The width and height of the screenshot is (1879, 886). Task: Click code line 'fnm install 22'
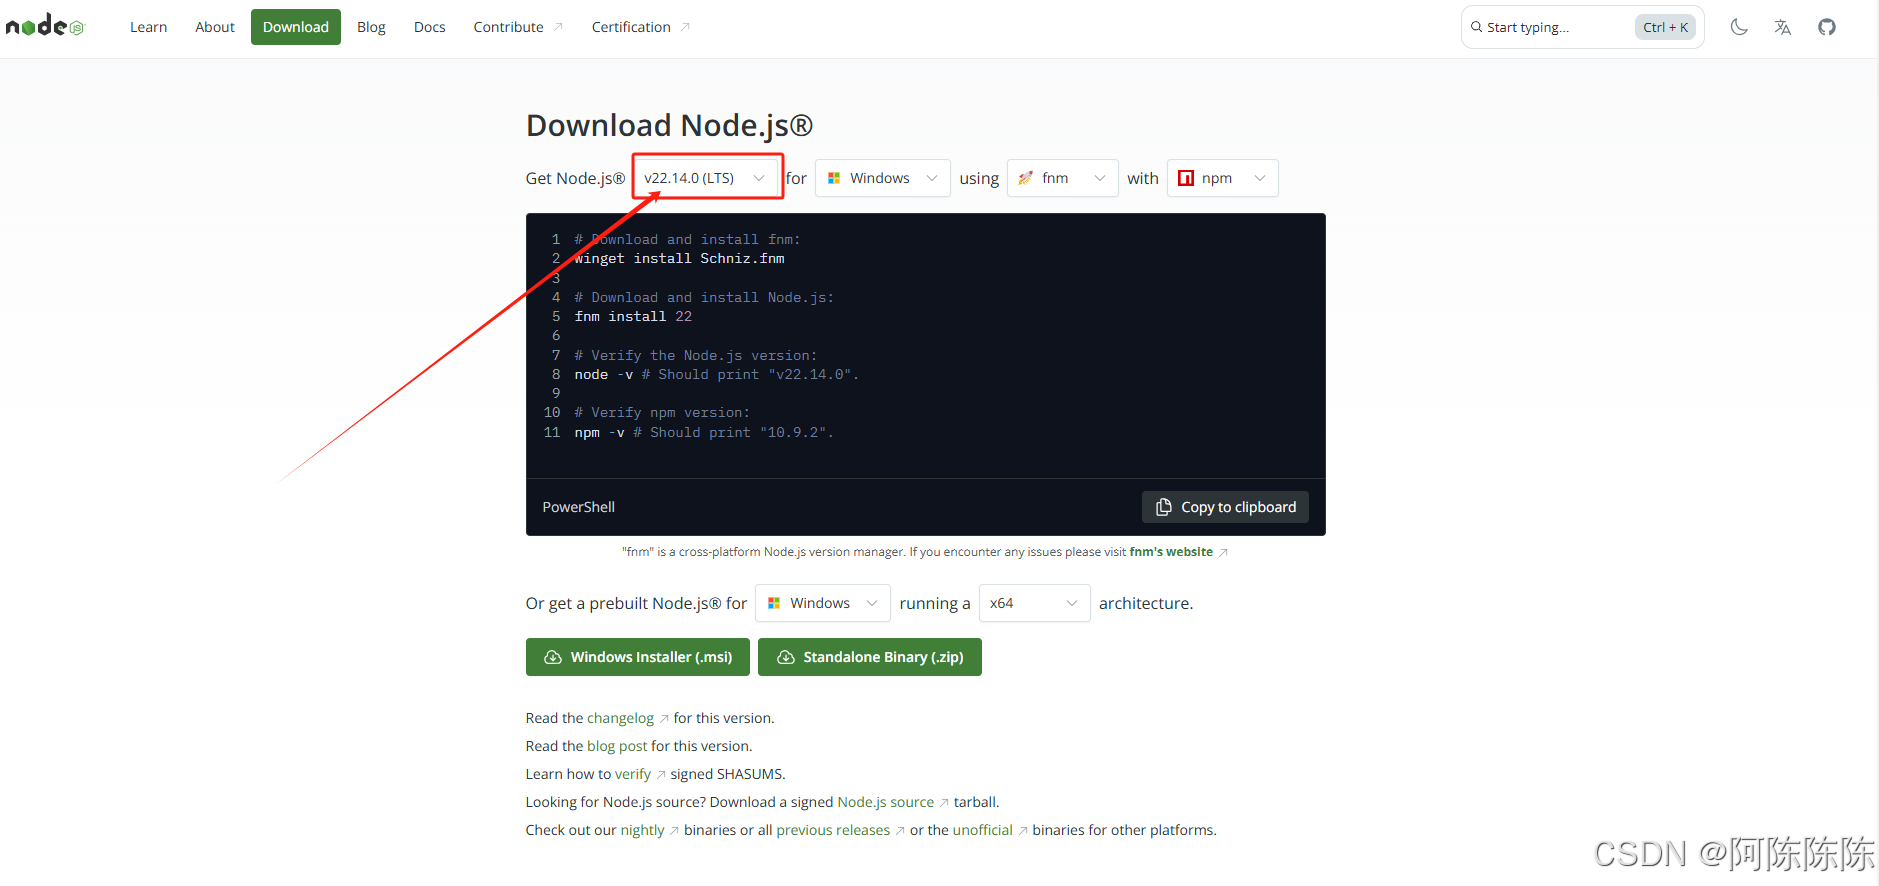pyautogui.click(x=633, y=317)
